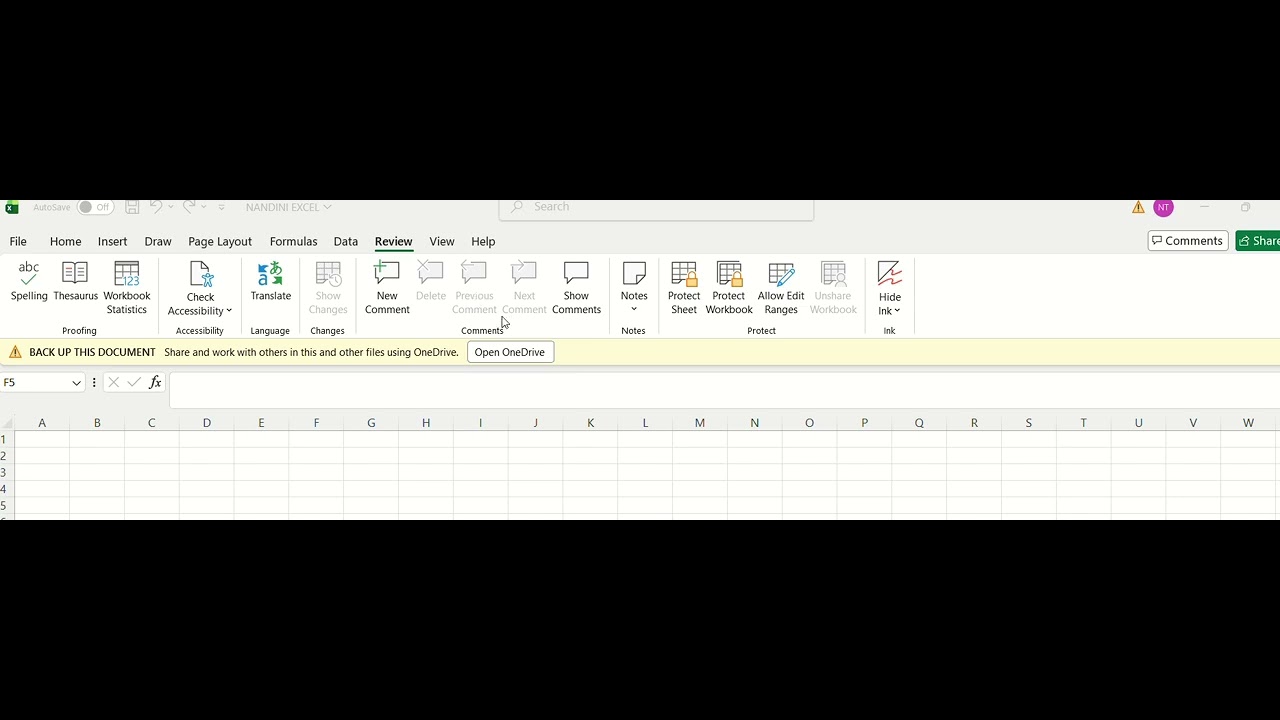The height and width of the screenshot is (720, 1280).
Task: Click the formula bar cancel X
Action: pos(113,382)
